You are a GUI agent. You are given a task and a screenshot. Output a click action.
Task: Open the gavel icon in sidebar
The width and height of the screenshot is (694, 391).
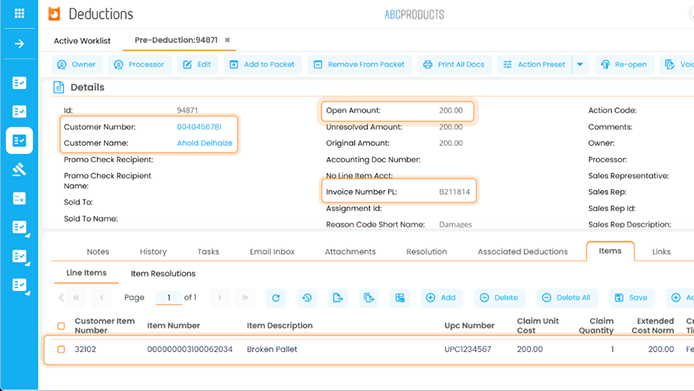coord(19,169)
